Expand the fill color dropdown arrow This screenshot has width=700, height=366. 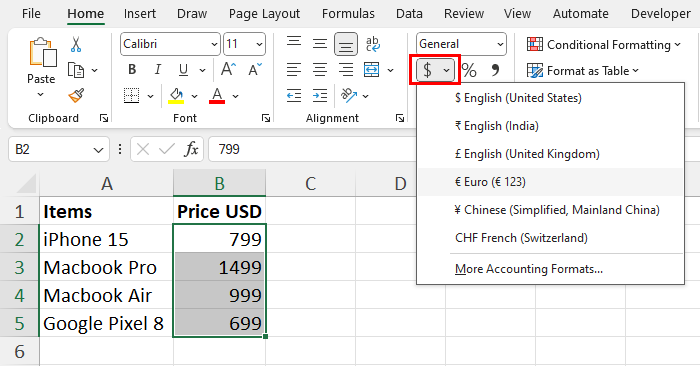(194, 96)
